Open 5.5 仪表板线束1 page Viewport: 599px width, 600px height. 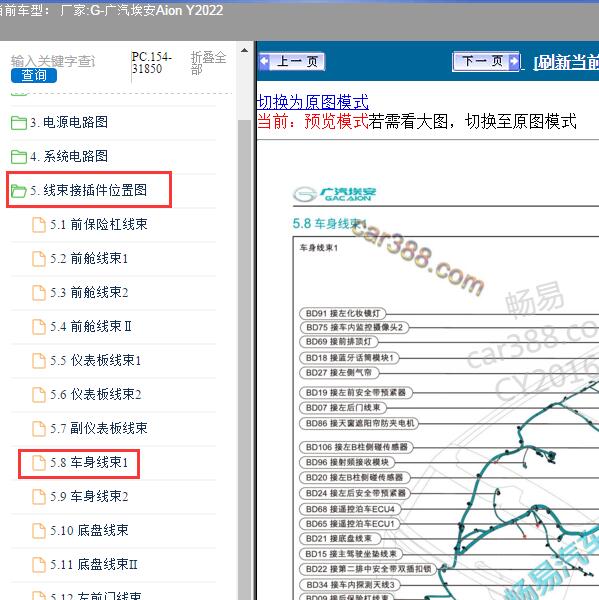pos(95,360)
